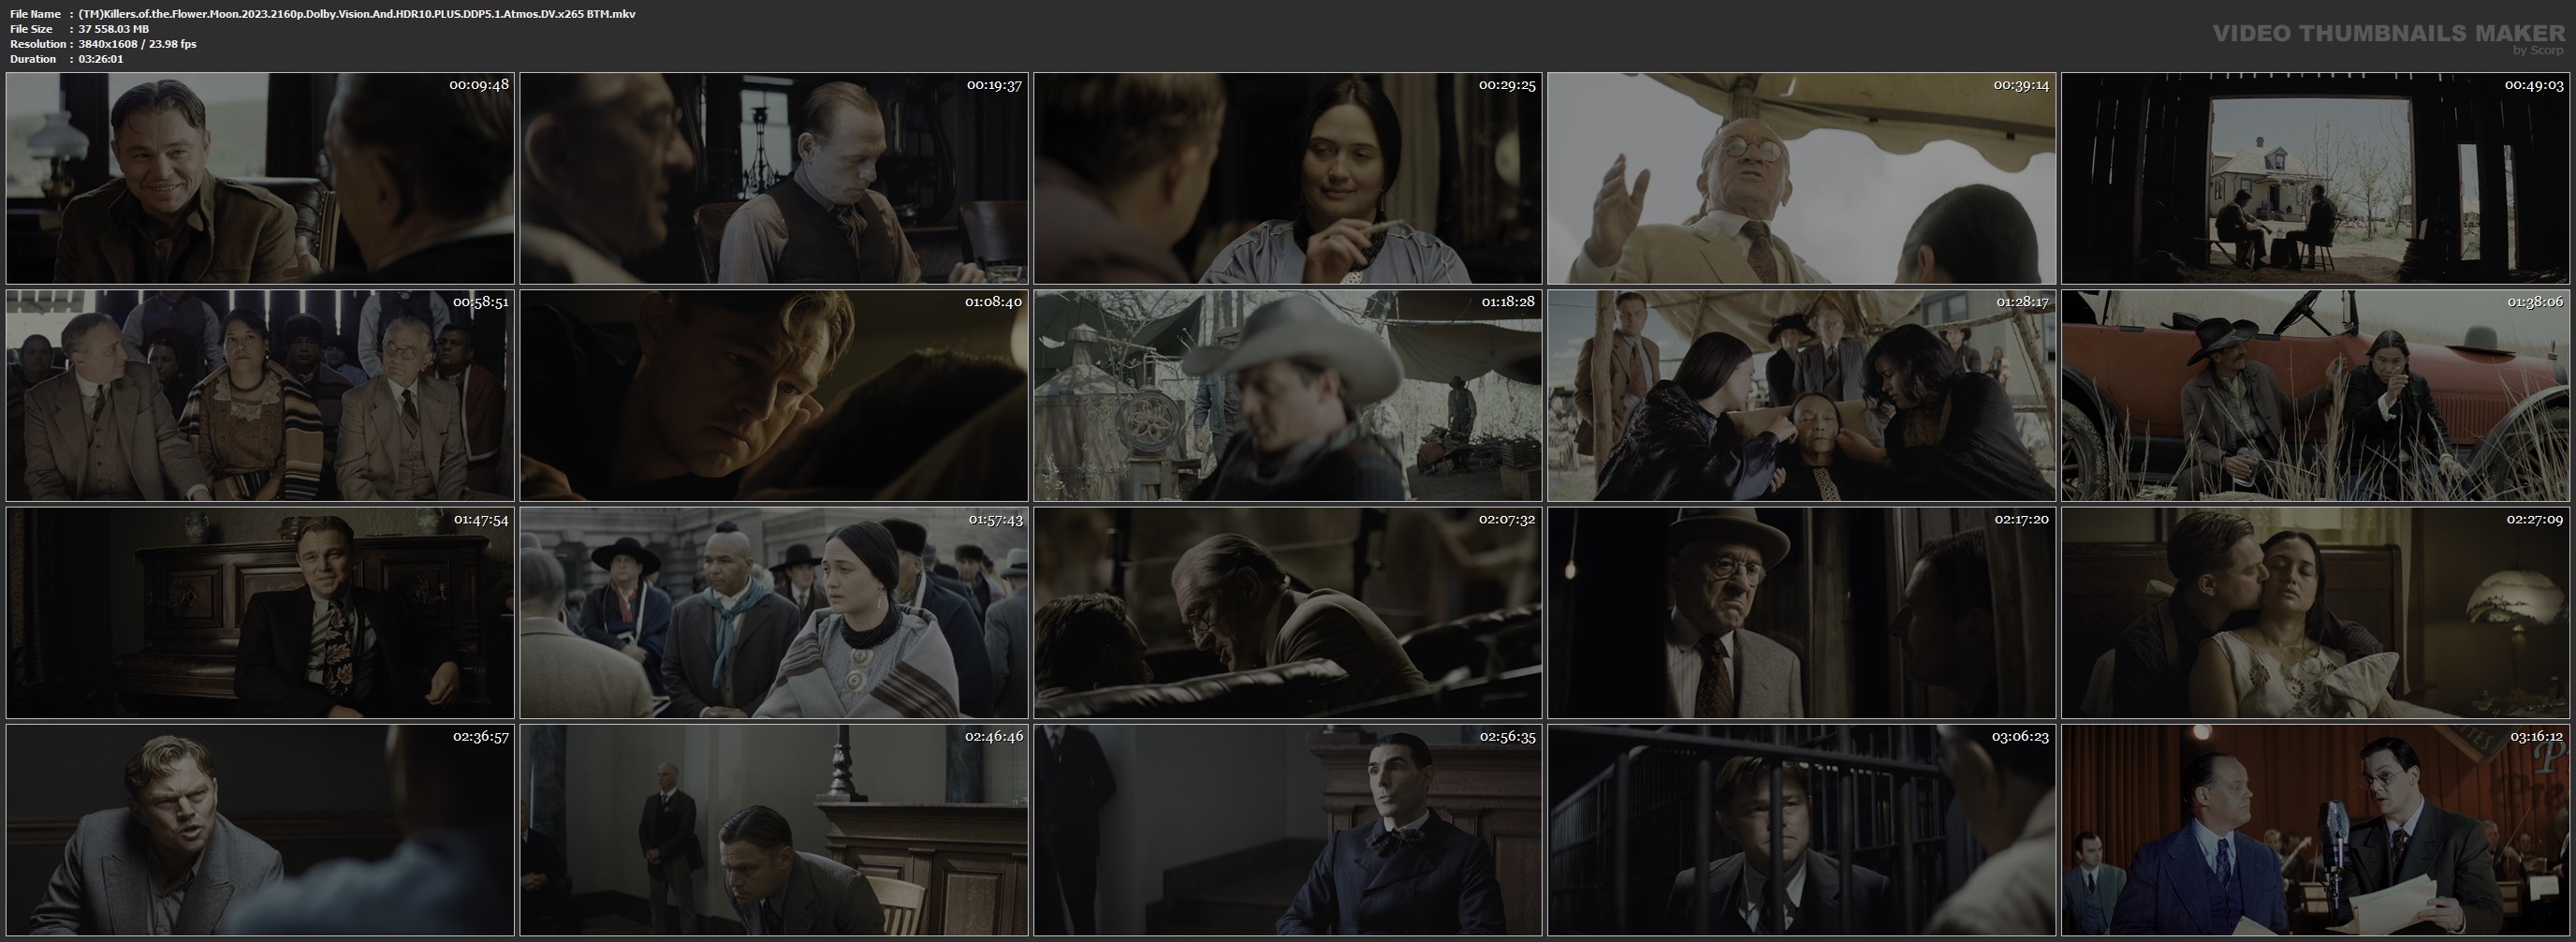Screen dimensions: 2576x942
Task: Pick the 02:17:20 thumbnail
Action: pyautogui.click(x=1802, y=613)
